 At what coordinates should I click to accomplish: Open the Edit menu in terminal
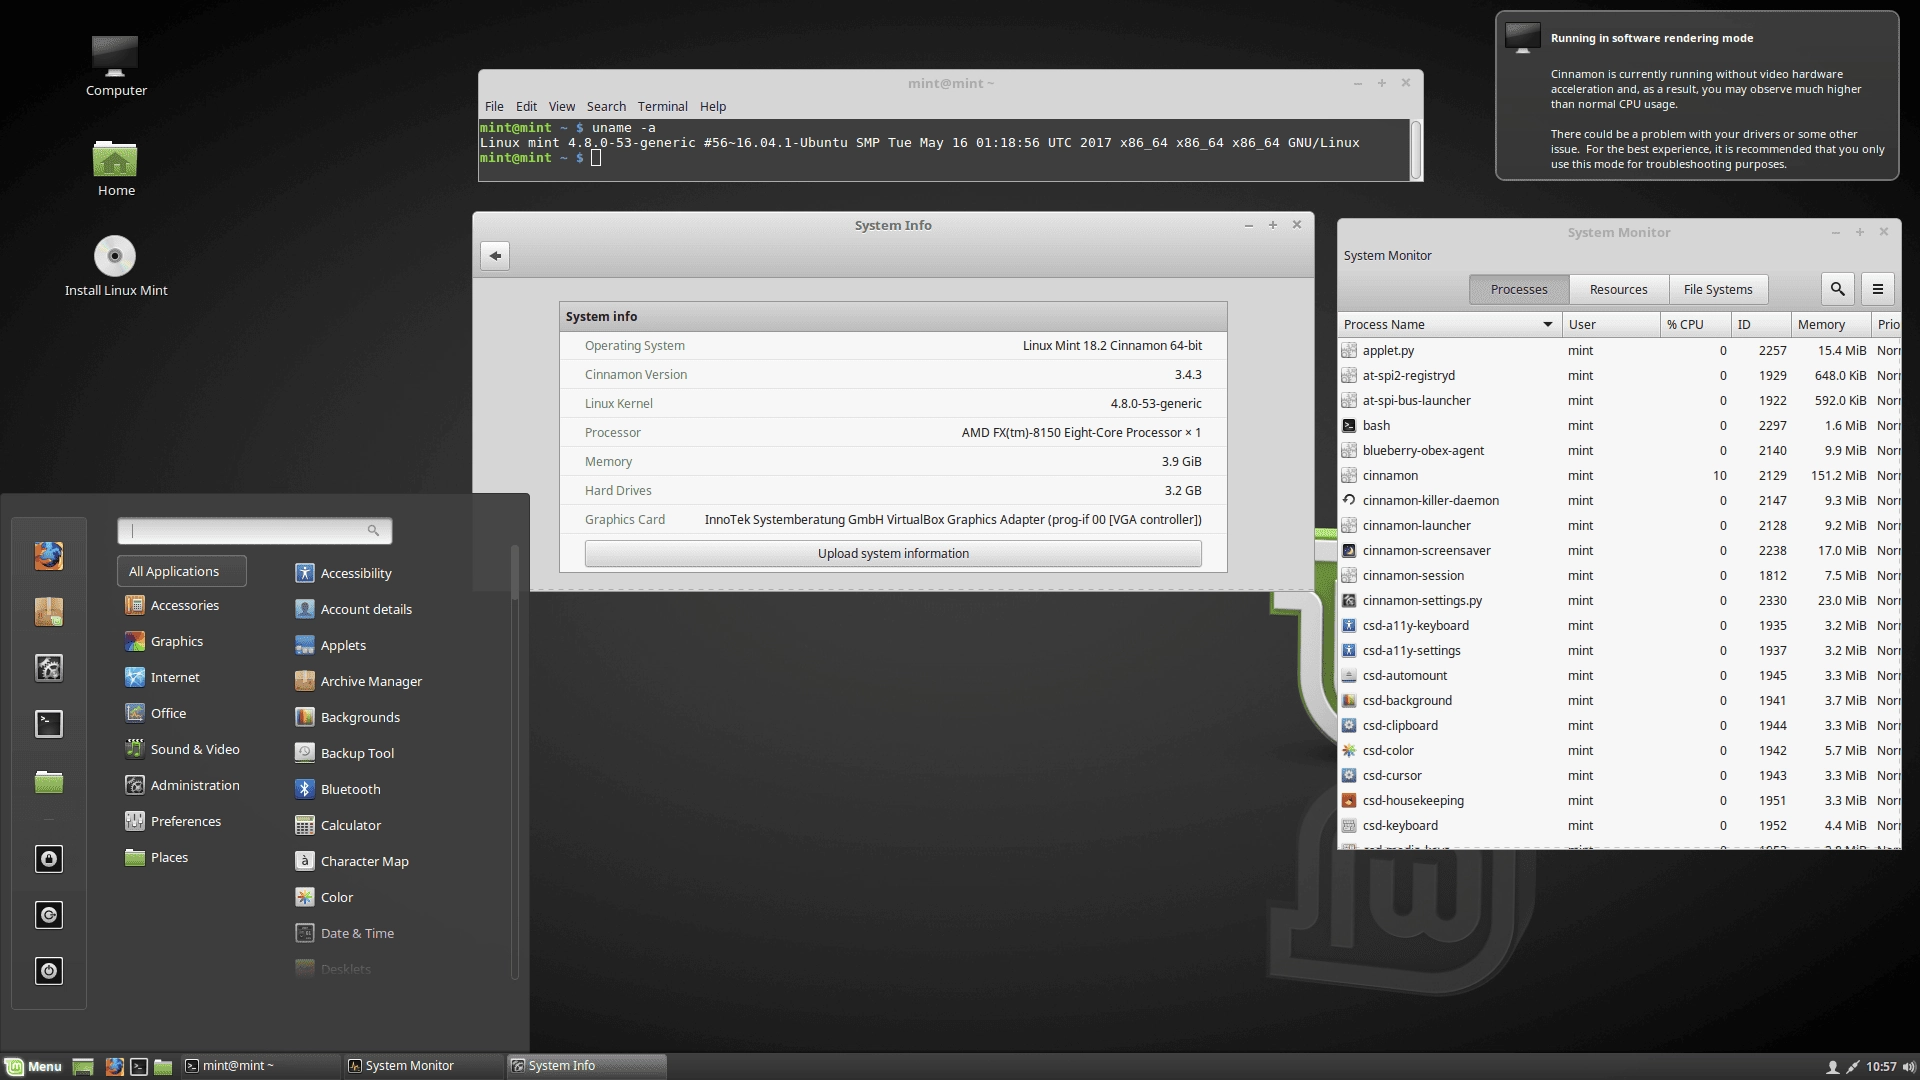click(526, 106)
